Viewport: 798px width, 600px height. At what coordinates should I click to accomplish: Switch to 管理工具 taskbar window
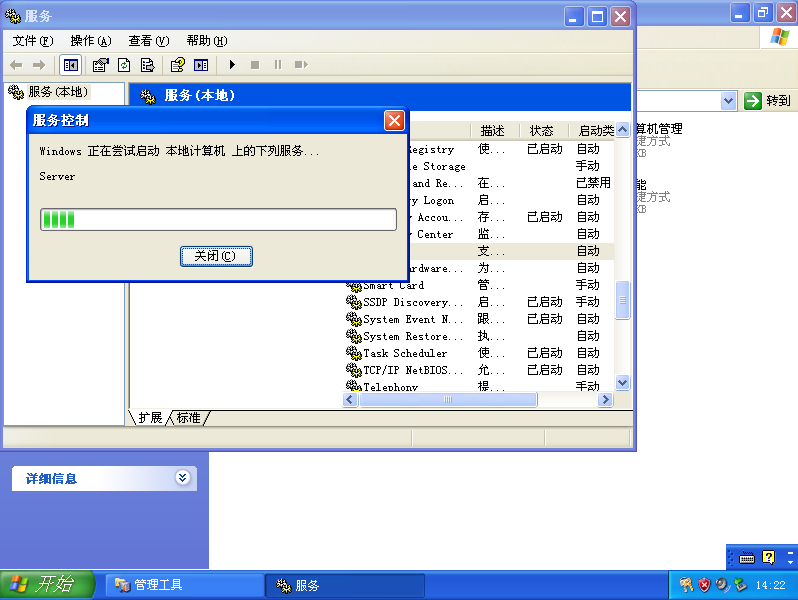point(185,585)
